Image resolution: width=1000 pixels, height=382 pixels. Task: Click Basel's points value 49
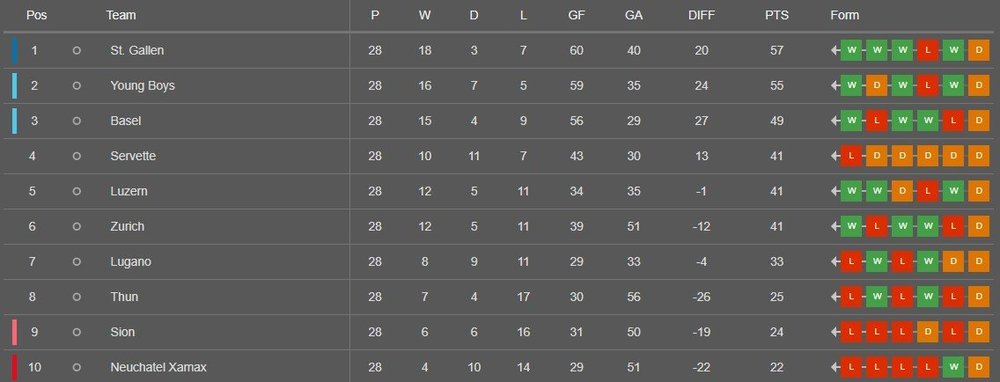(776, 121)
